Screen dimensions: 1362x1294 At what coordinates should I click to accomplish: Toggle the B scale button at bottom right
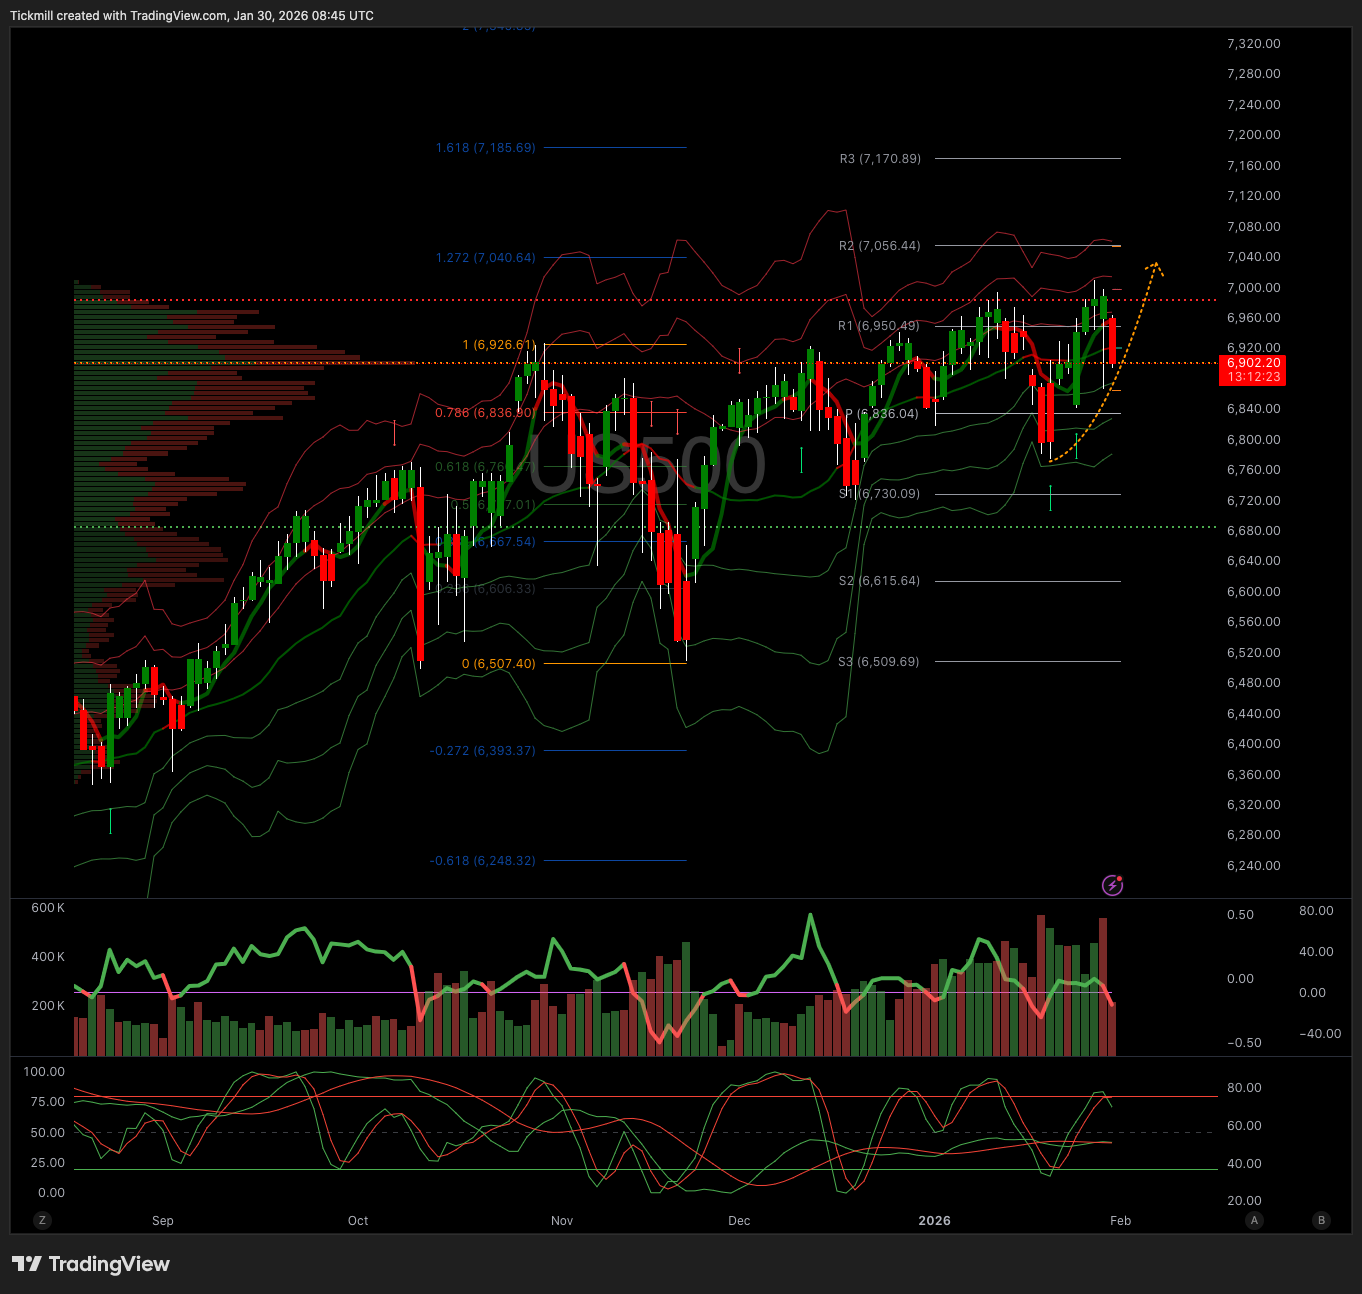click(x=1322, y=1220)
